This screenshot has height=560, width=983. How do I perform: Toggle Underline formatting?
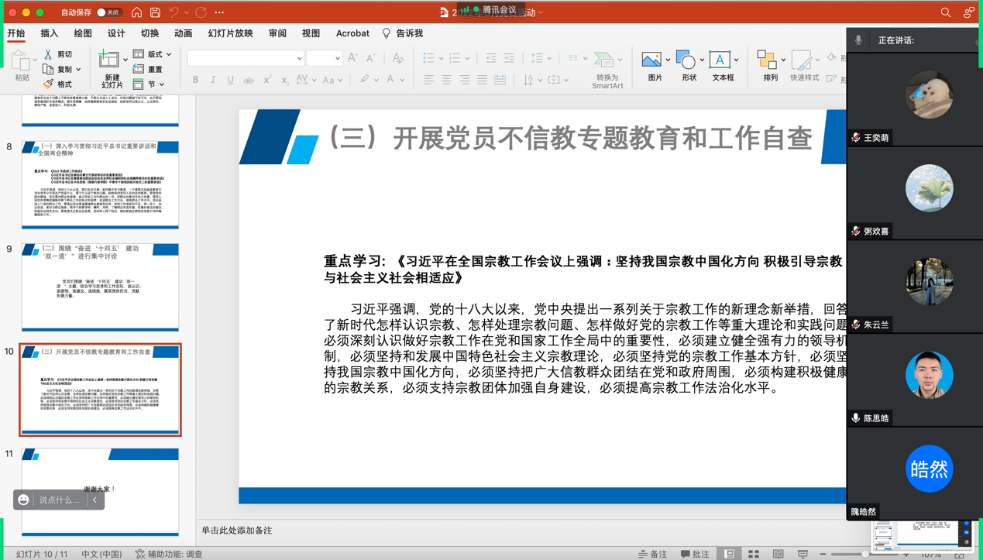pyautogui.click(x=231, y=80)
